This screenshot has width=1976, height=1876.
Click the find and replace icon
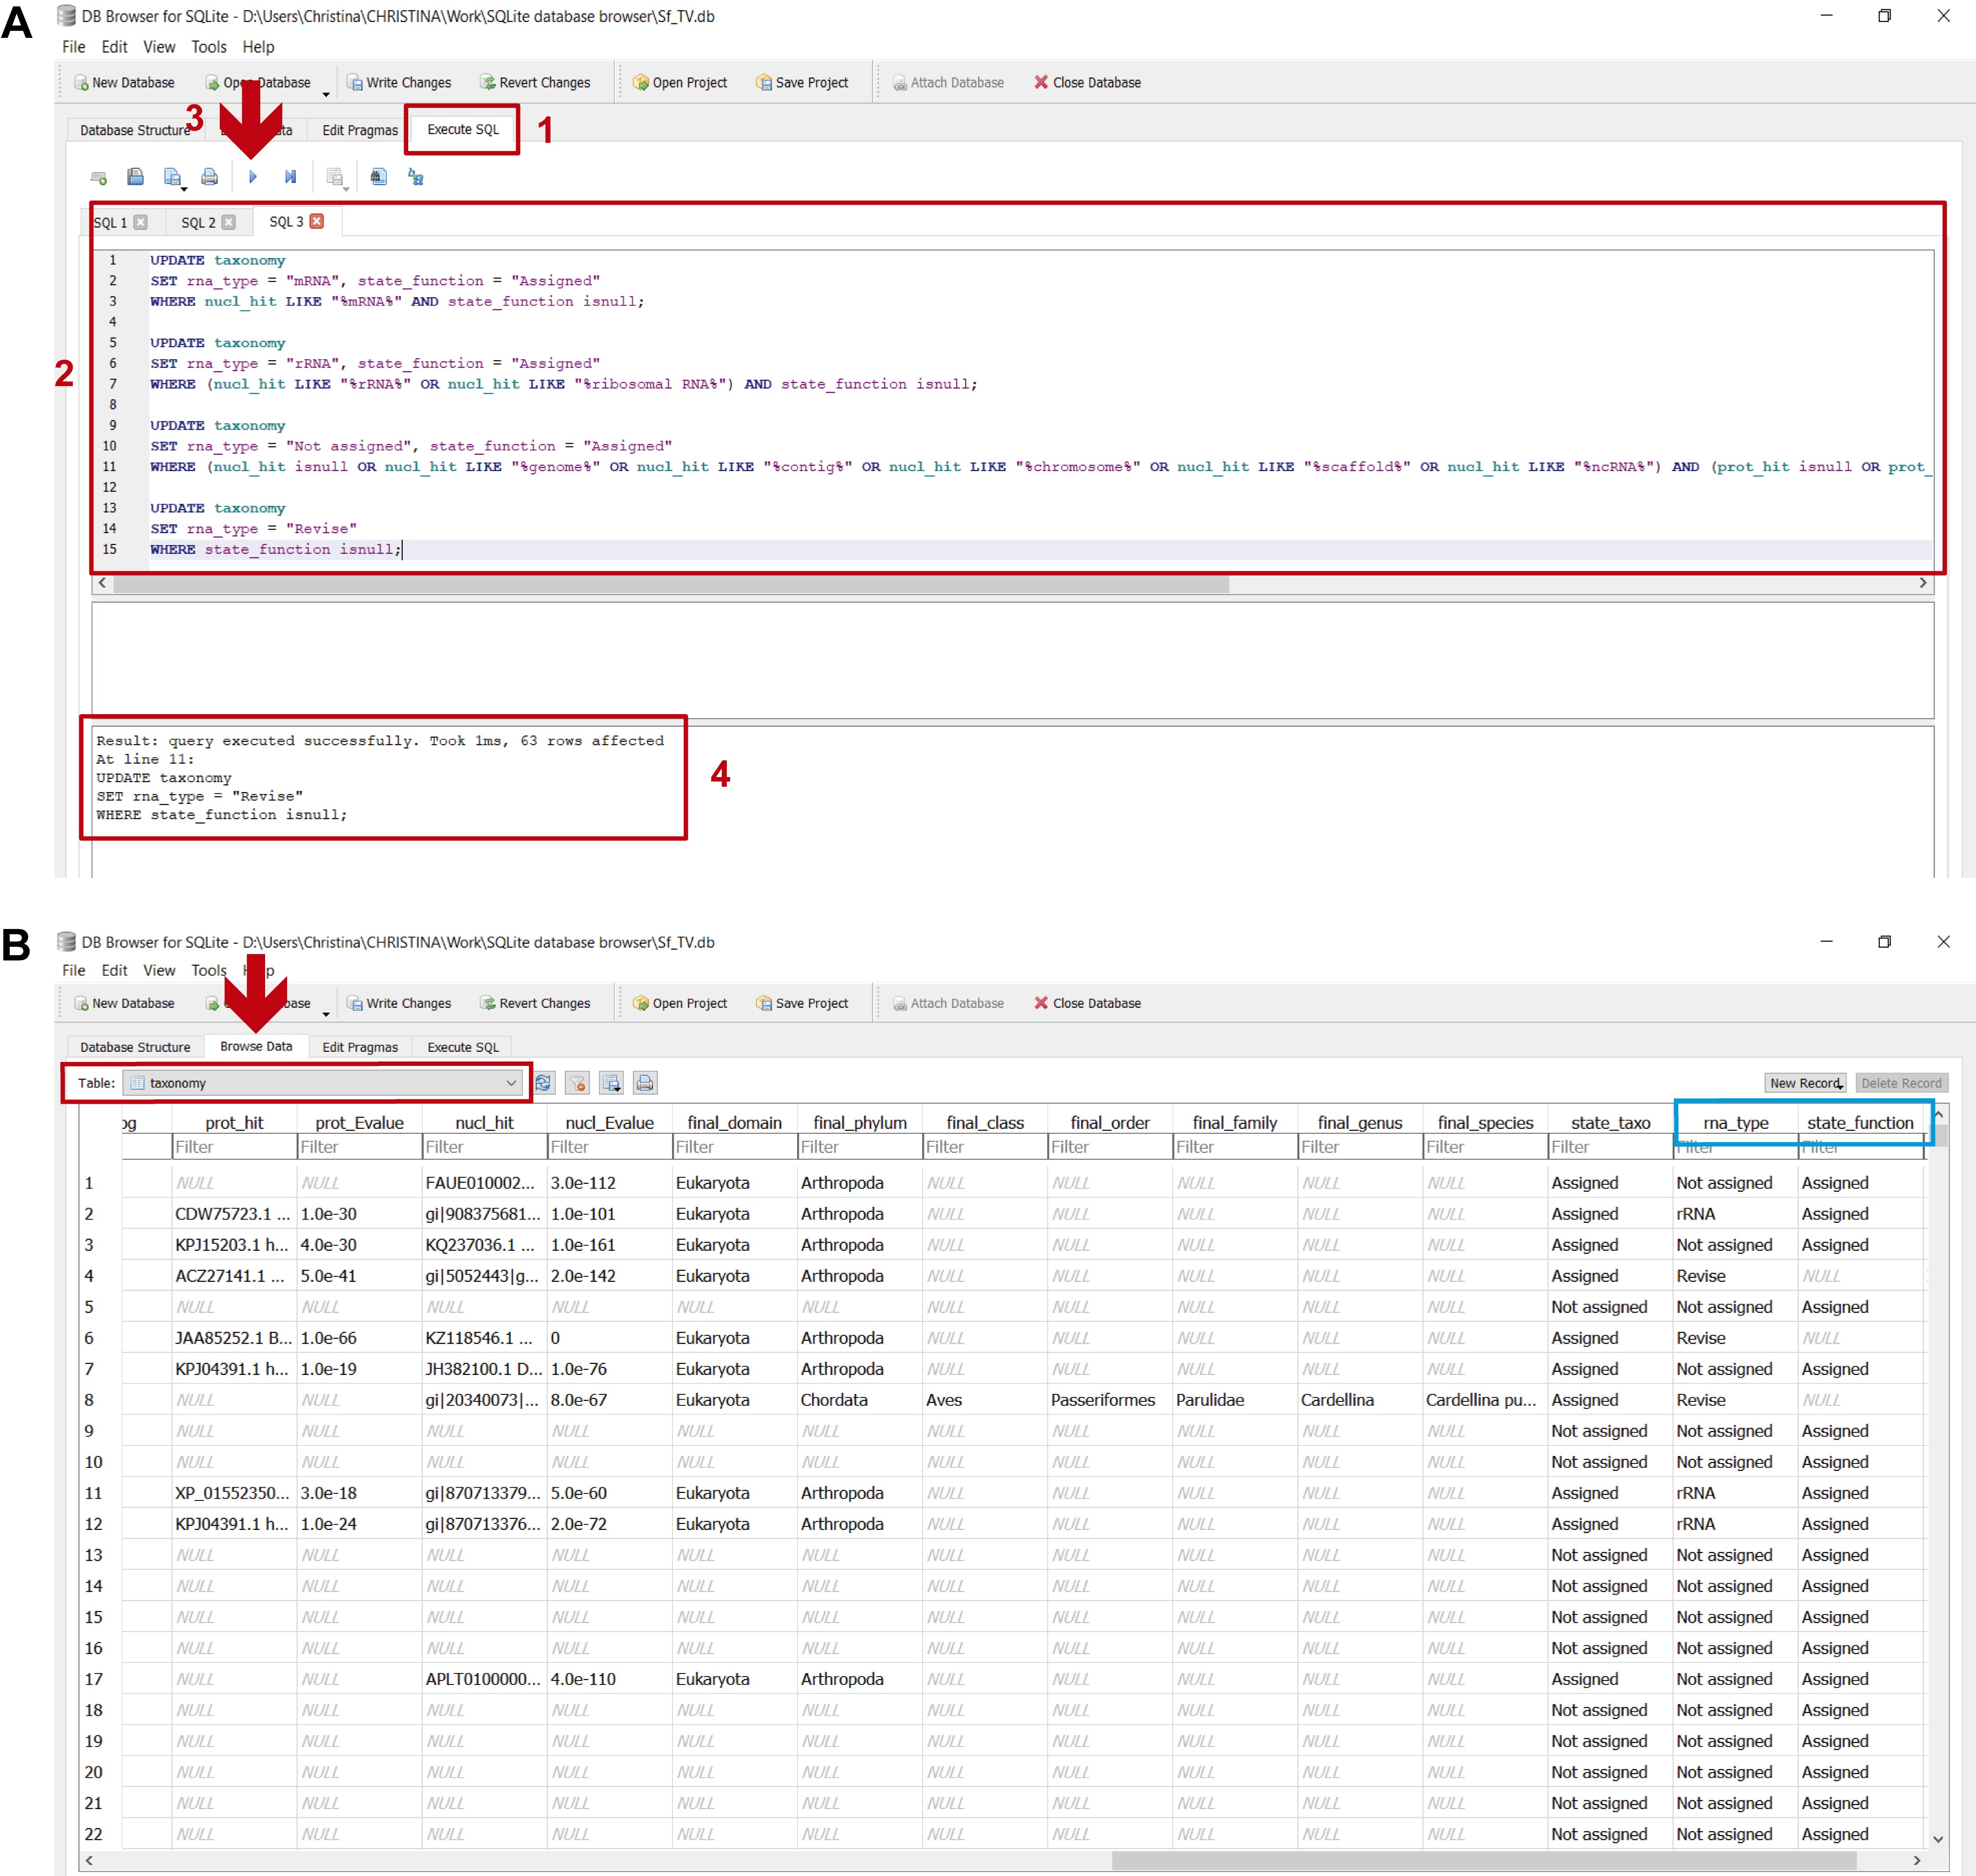point(416,177)
